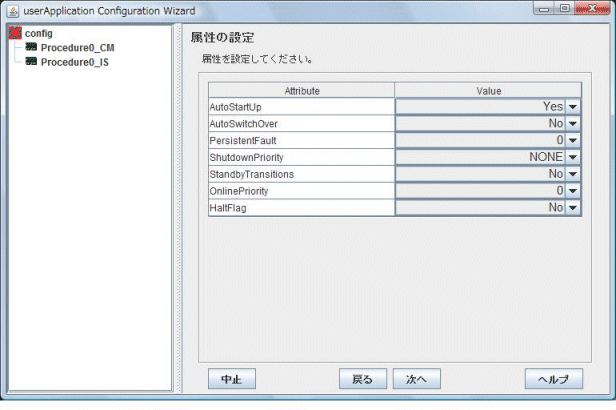Click the Procedure0_IS resource icon
The height and width of the screenshot is (410, 616).
coord(31,61)
